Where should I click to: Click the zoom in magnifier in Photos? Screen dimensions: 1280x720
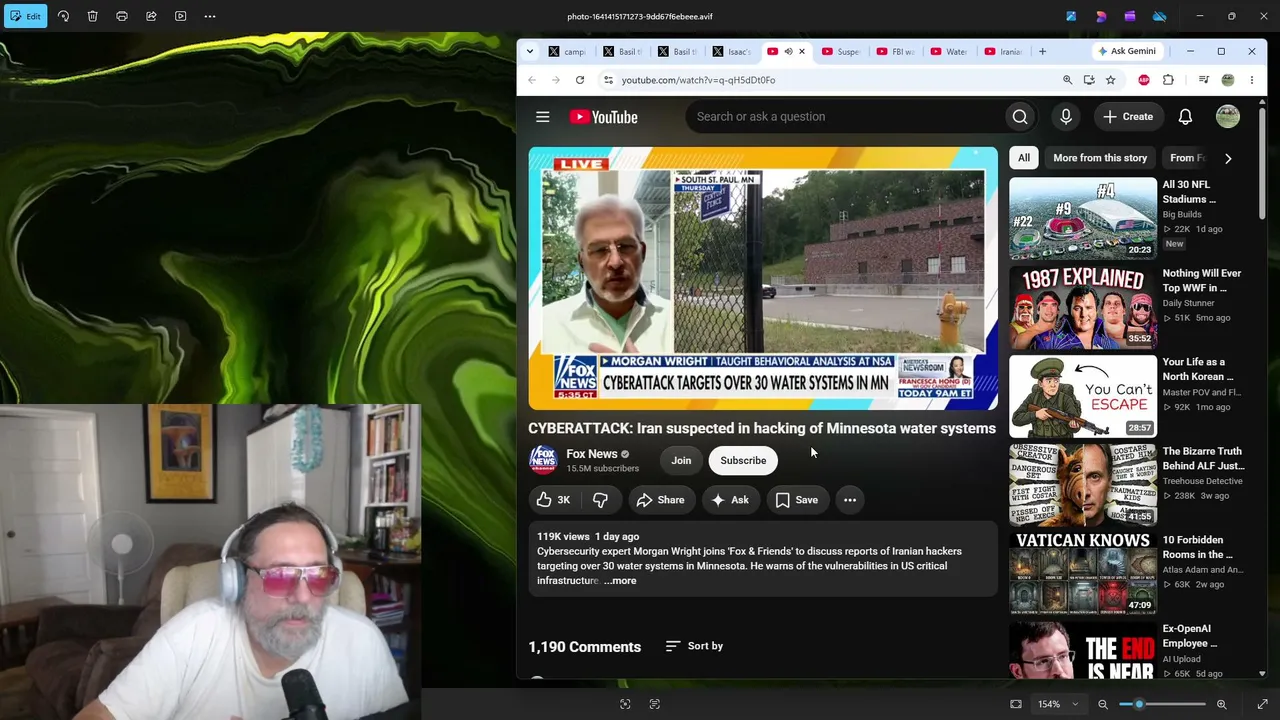coord(1221,704)
